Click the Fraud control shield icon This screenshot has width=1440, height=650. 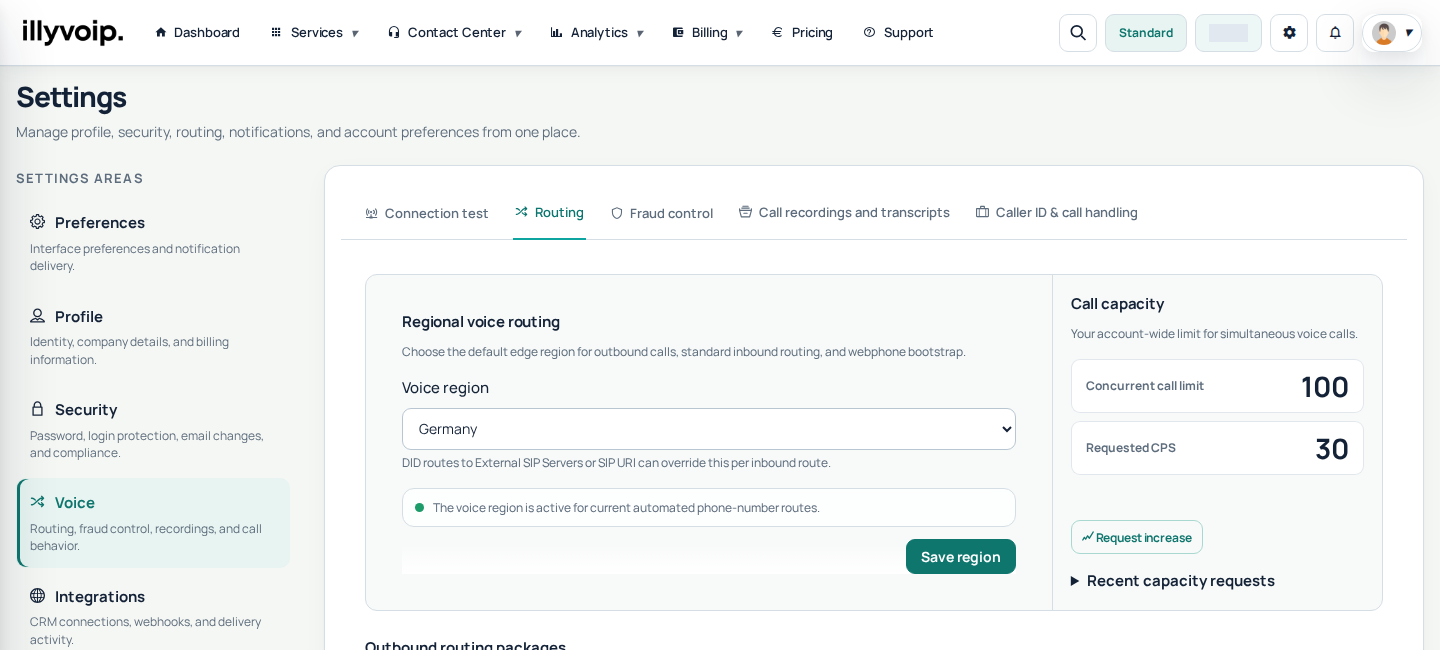pos(617,213)
